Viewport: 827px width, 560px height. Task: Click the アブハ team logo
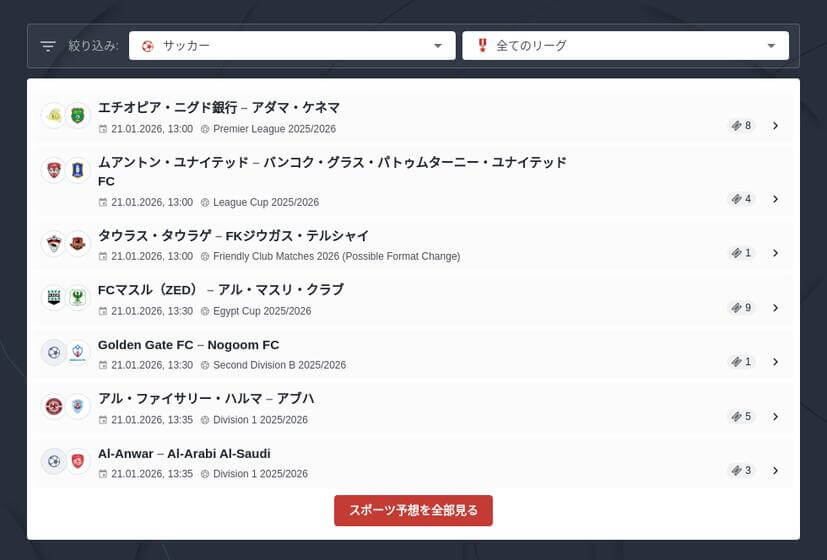coord(78,407)
